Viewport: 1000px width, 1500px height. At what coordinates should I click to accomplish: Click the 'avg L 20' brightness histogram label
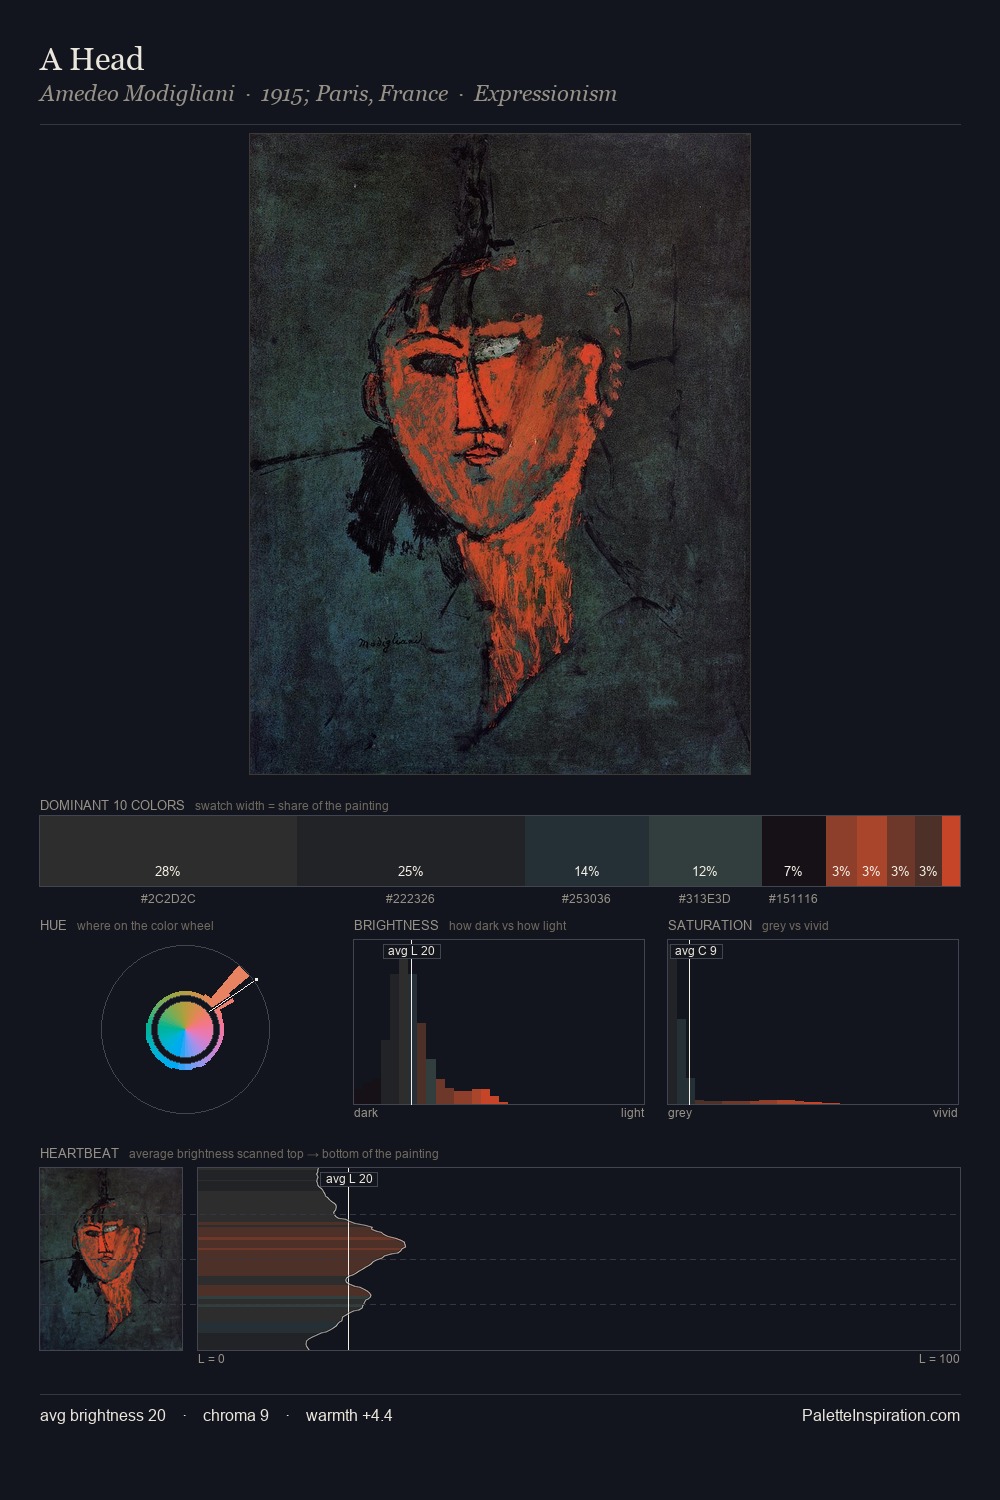click(411, 951)
